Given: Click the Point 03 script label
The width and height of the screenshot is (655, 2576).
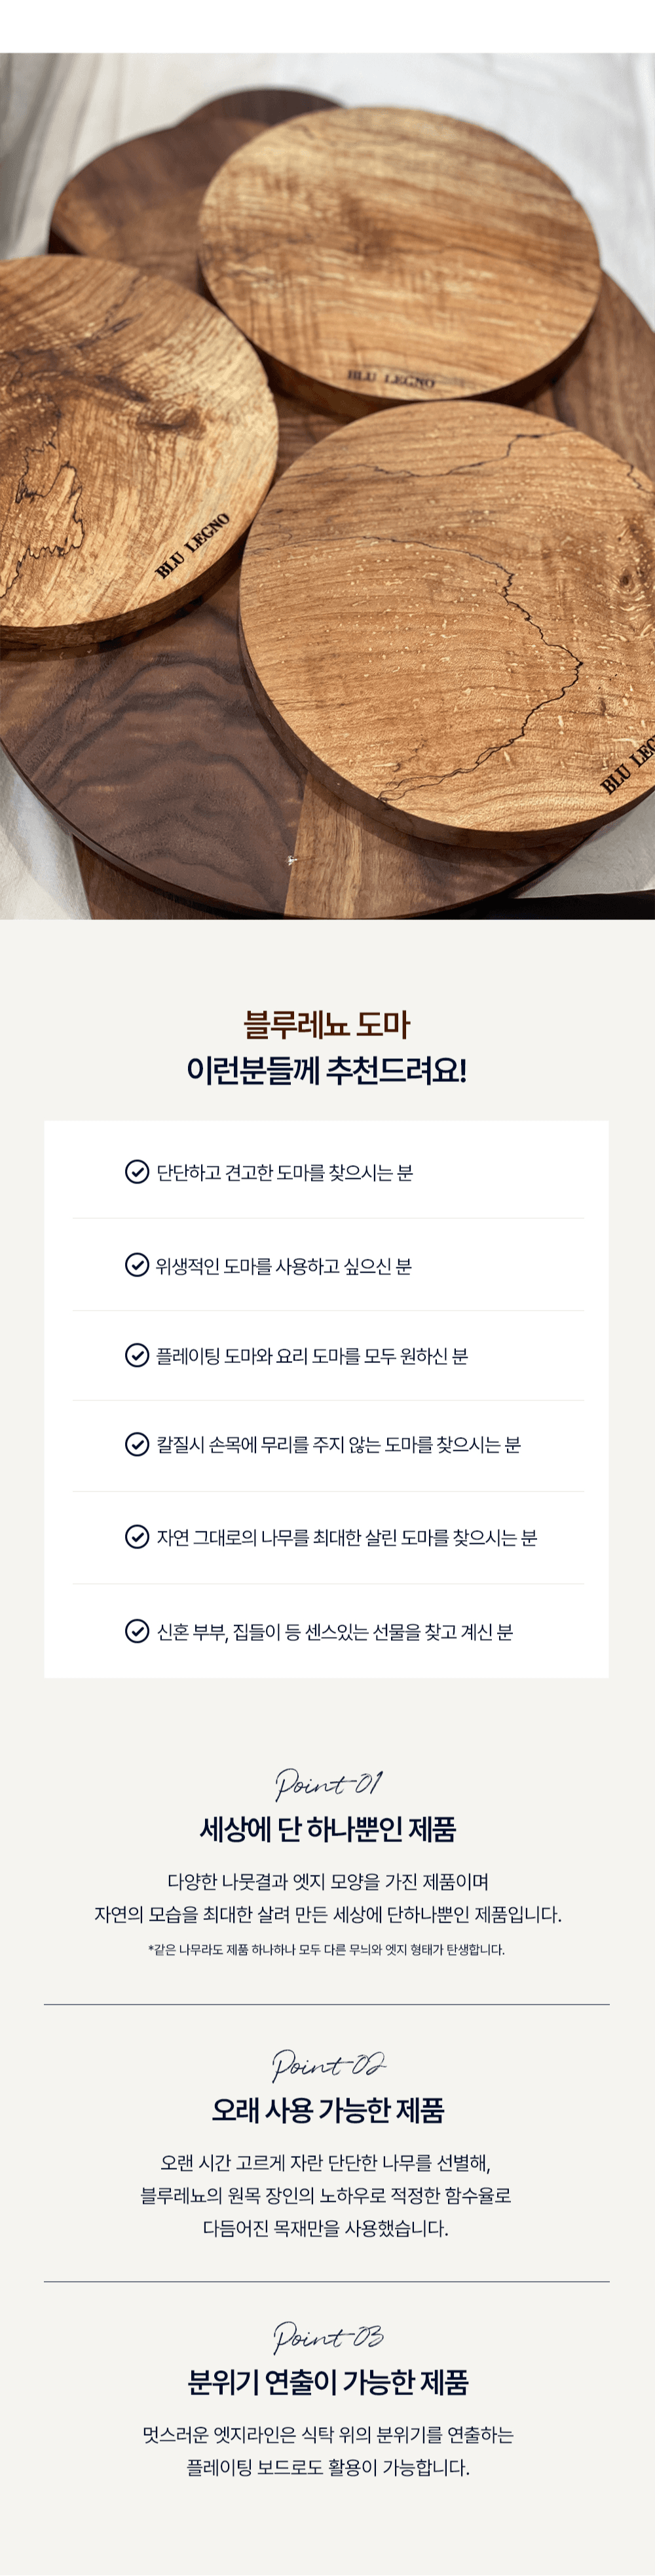Looking at the screenshot, I should [x=328, y=2337].
